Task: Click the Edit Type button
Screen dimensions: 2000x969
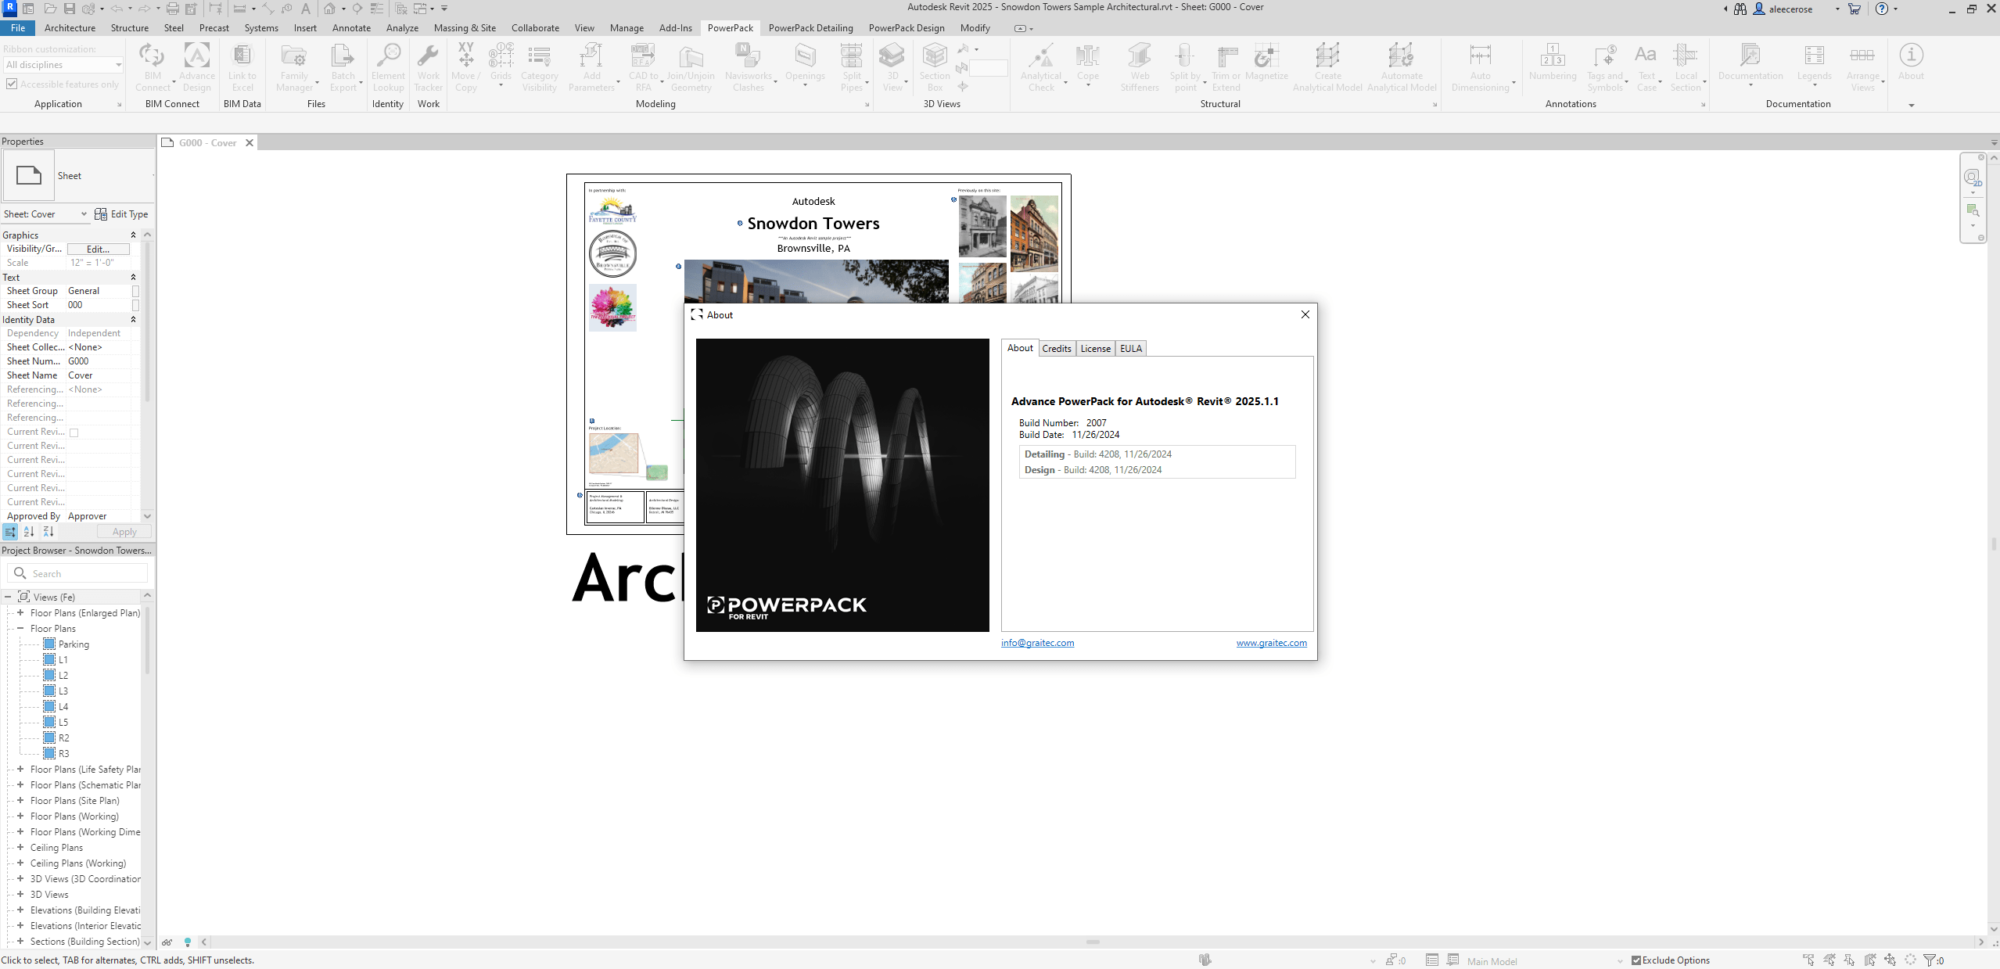Action: (x=121, y=214)
